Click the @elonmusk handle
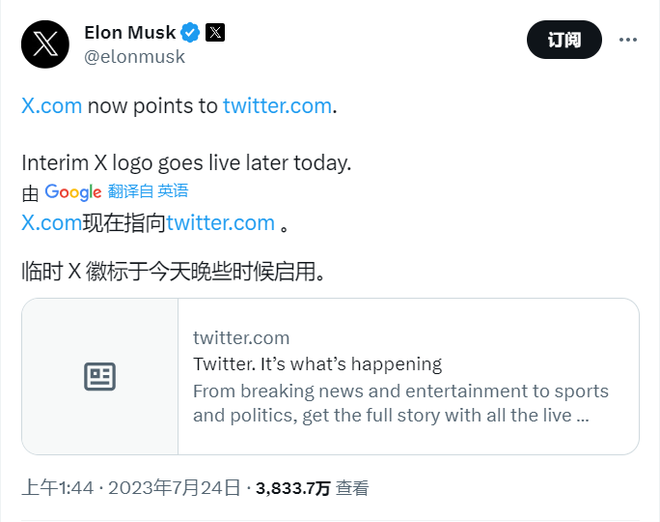The image size is (660, 522). [135, 57]
